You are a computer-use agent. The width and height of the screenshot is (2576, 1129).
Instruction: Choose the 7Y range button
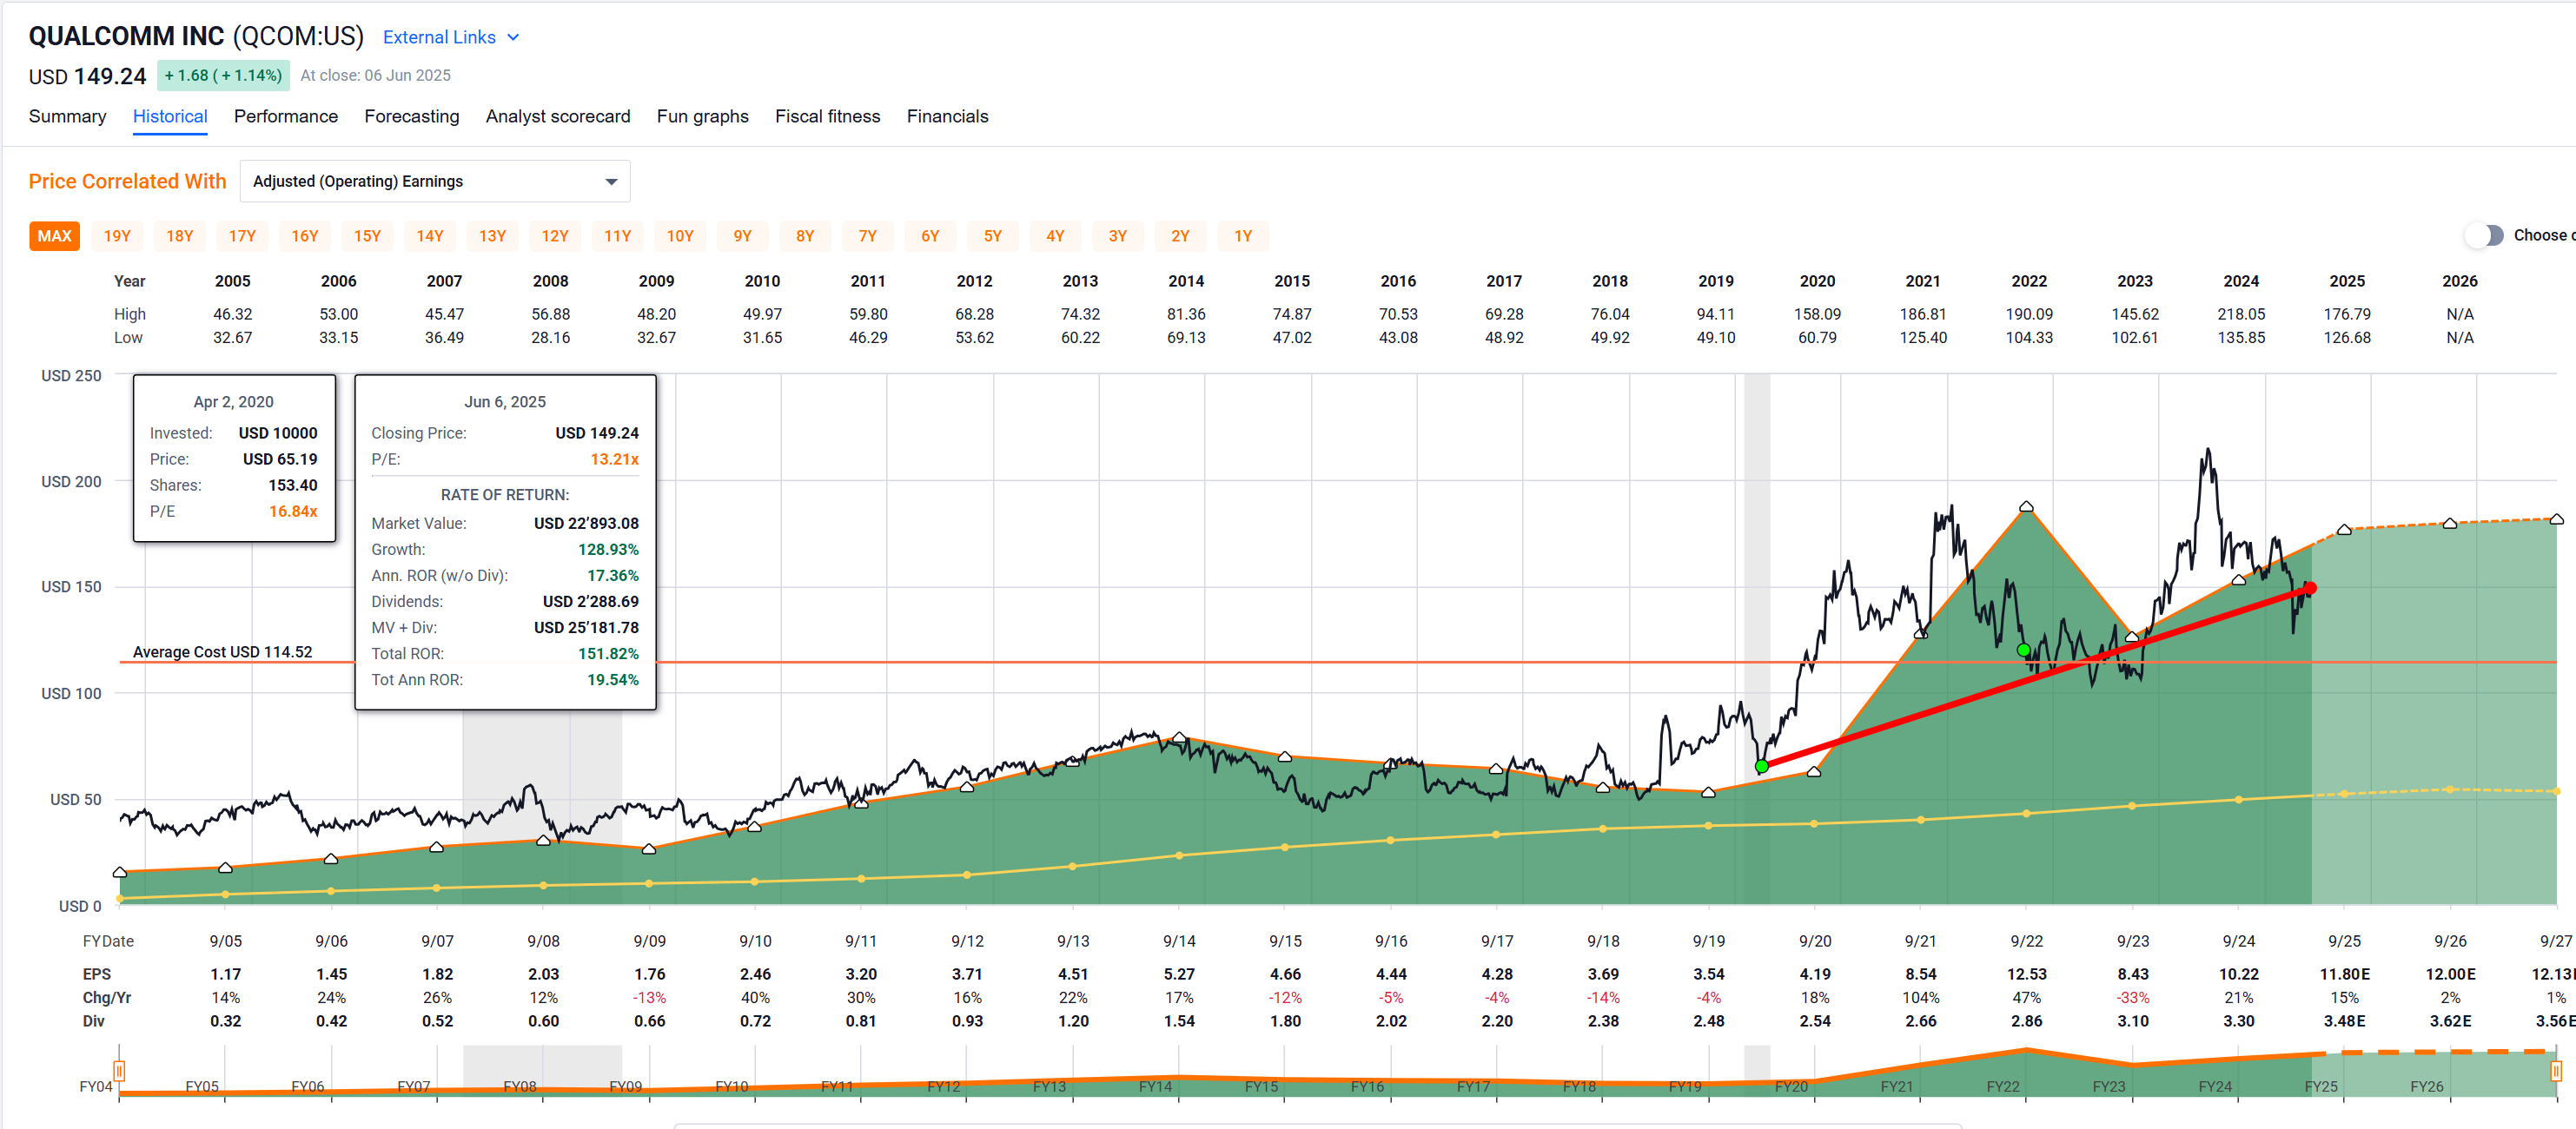pos(867,236)
